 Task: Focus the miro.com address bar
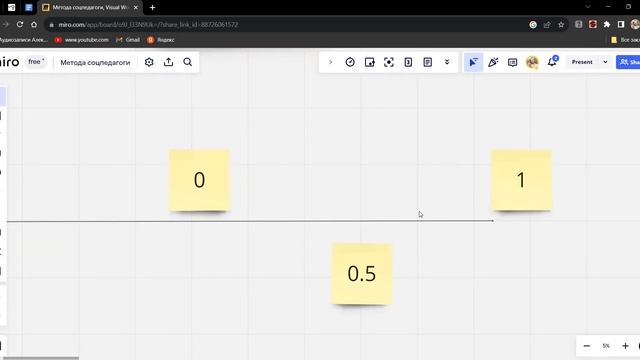click(286, 24)
